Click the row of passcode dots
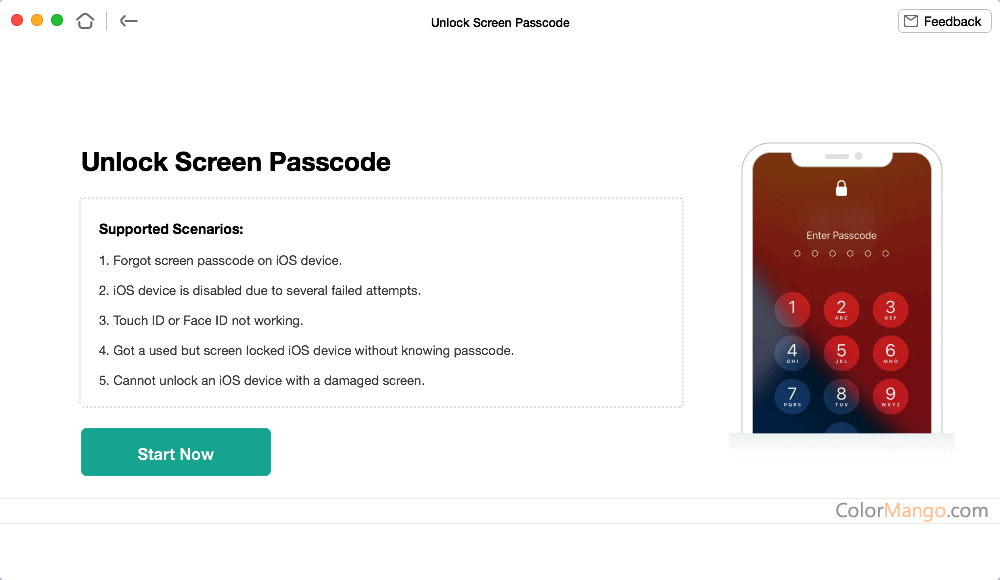 [841, 254]
